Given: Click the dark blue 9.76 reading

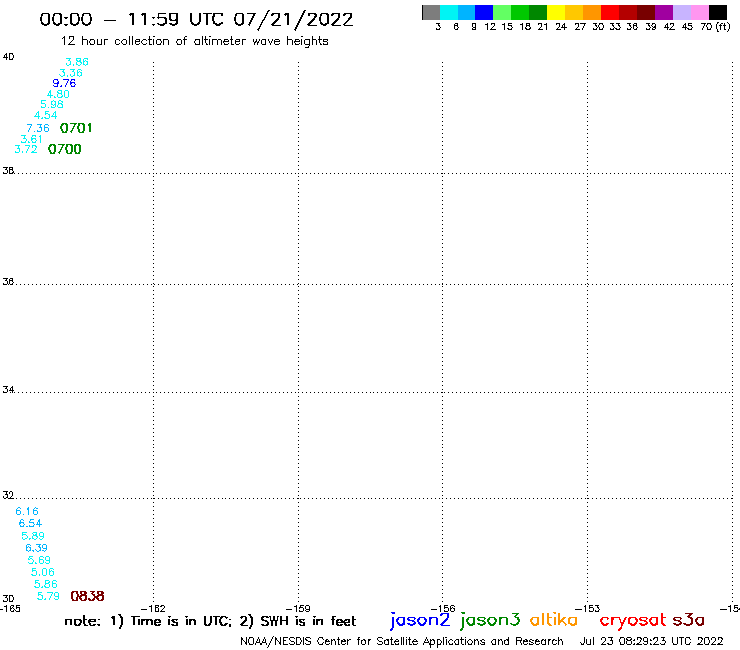Looking at the screenshot, I should click(x=64, y=83).
